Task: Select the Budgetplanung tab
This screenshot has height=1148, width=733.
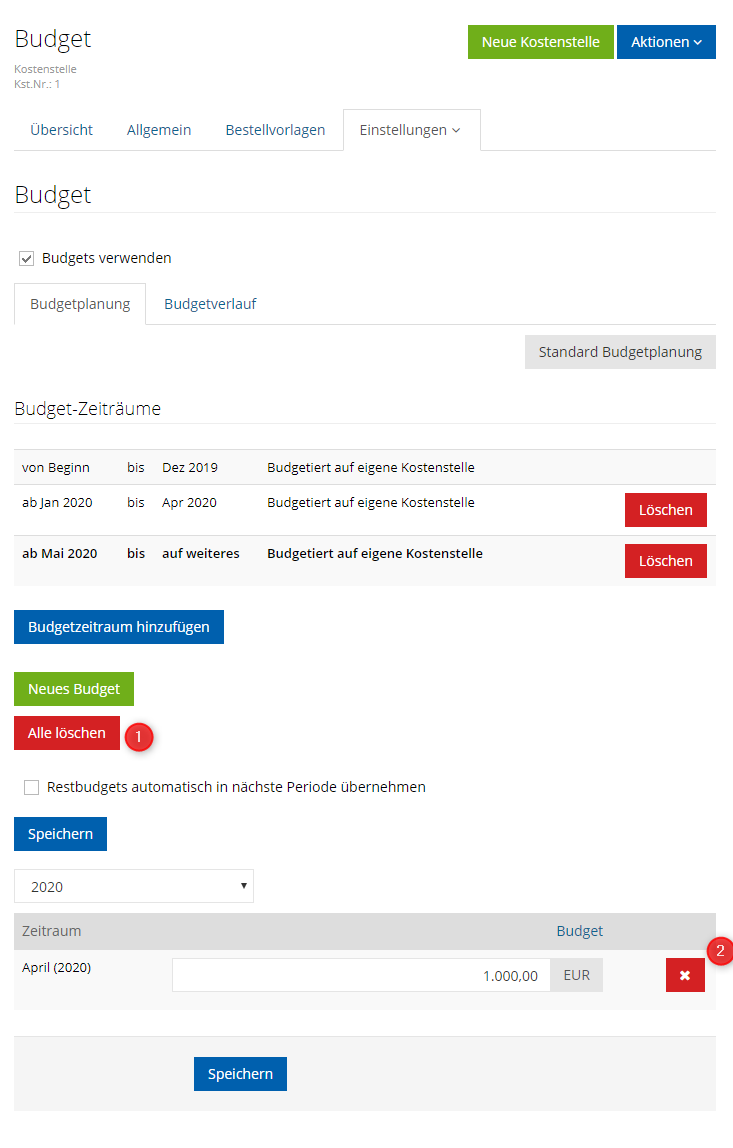Action: point(80,304)
